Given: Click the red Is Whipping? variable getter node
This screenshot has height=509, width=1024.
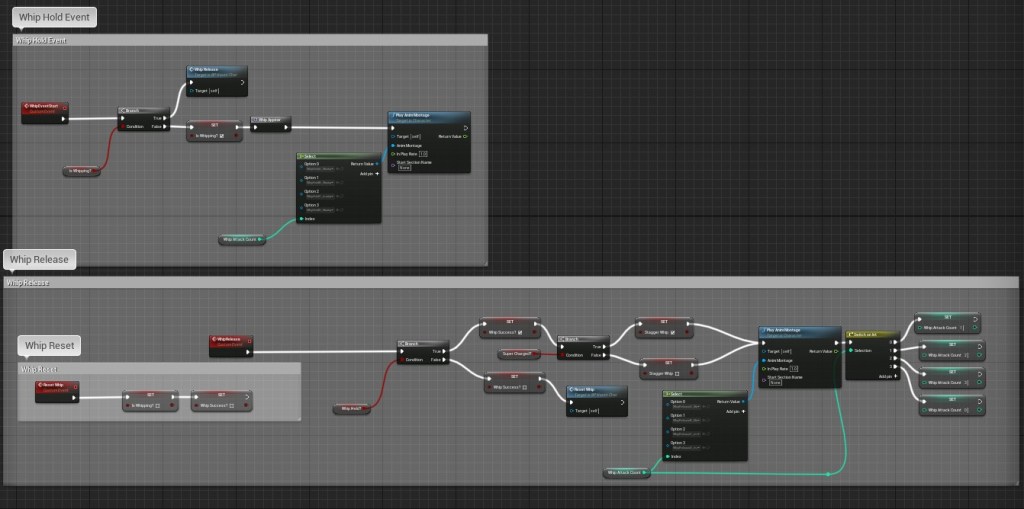Looking at the screenshot, I should tap(83, 171).
